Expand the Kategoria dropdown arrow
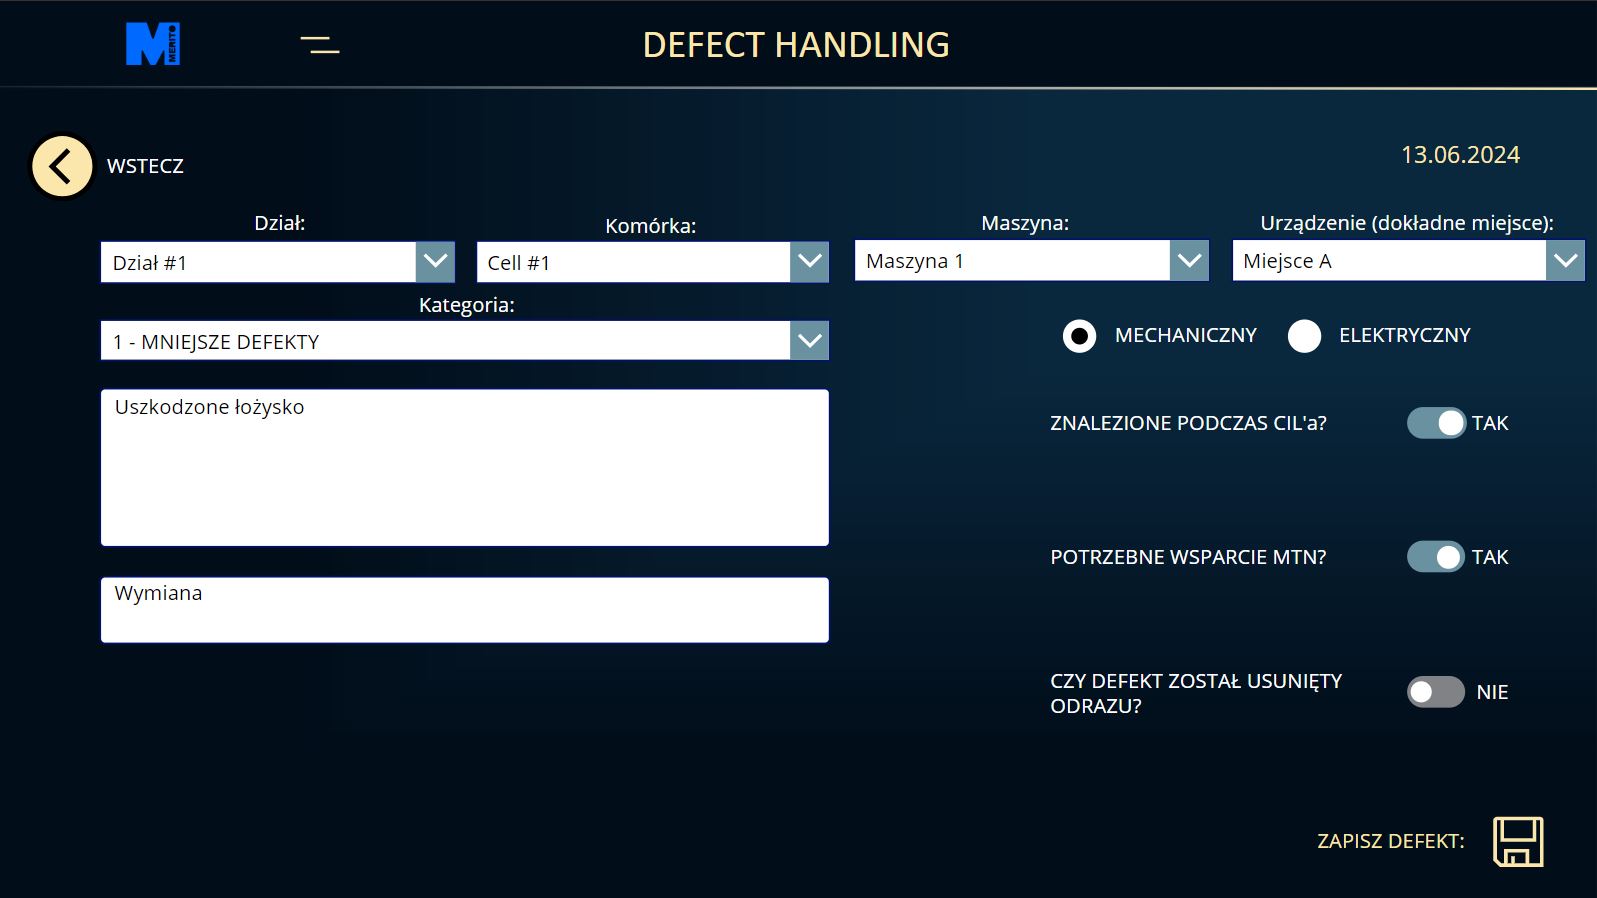1597x898 pixels. click(x=809, y=341)
